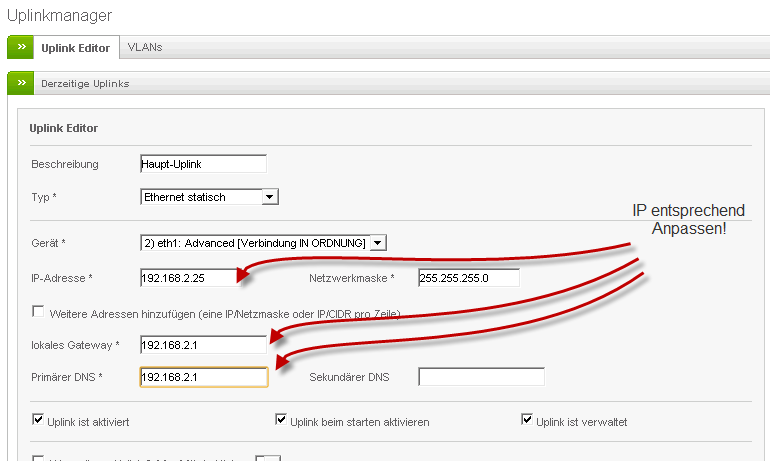
Task: Uncheck the Uplink ist verwaltet checkbox
Action: click(527, 420)
